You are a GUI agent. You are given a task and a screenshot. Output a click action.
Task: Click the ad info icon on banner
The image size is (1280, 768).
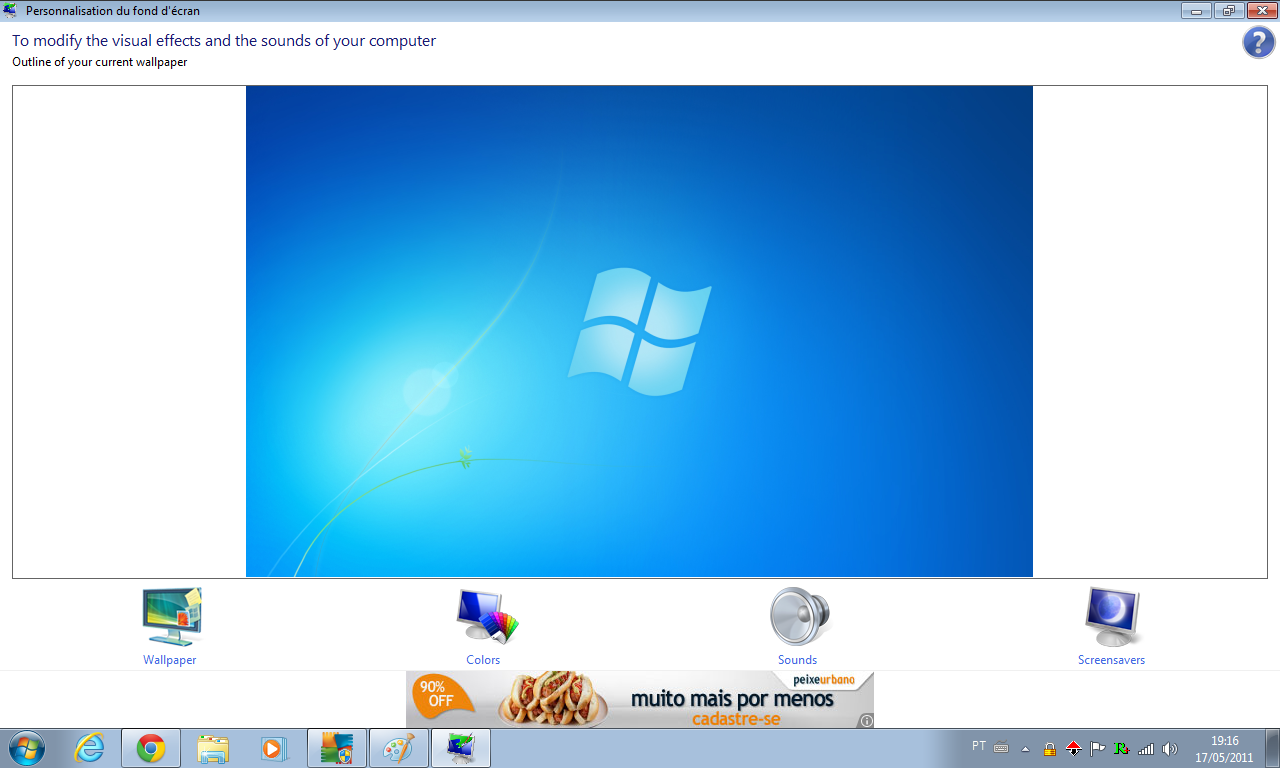(866, 720)
